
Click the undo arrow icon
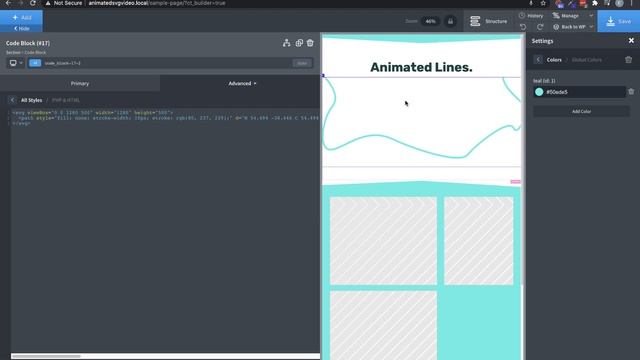[x=523, y=27]
